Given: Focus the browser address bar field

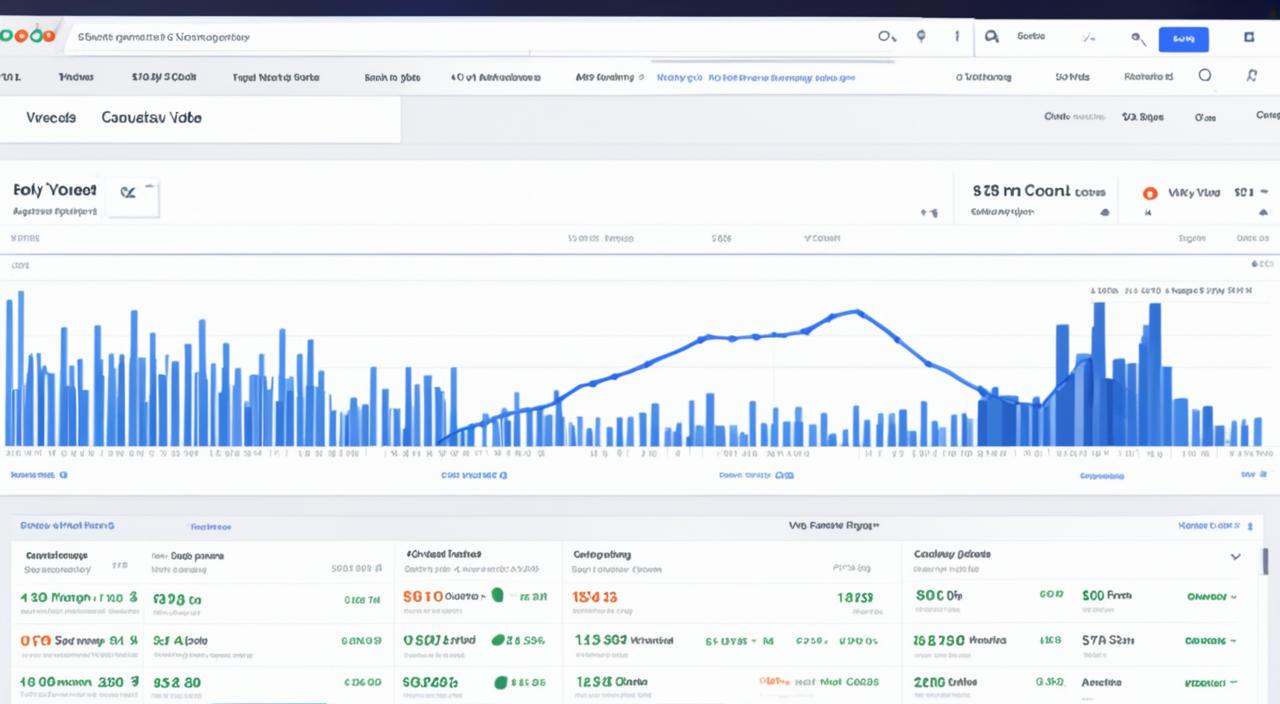Looking at the screenshot, I should click(x=470, y=37).
